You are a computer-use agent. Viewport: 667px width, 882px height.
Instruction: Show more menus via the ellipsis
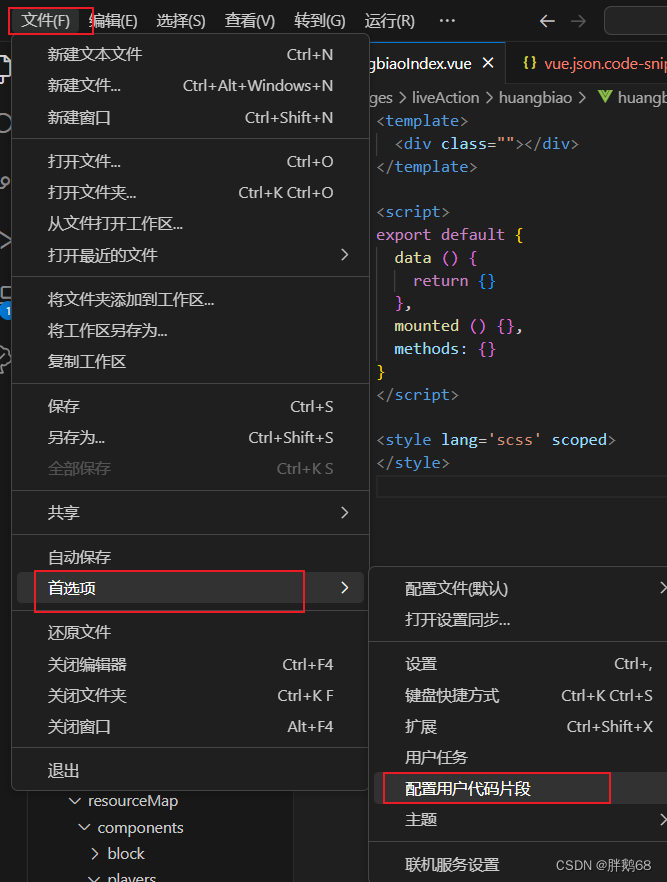point(447,21)
